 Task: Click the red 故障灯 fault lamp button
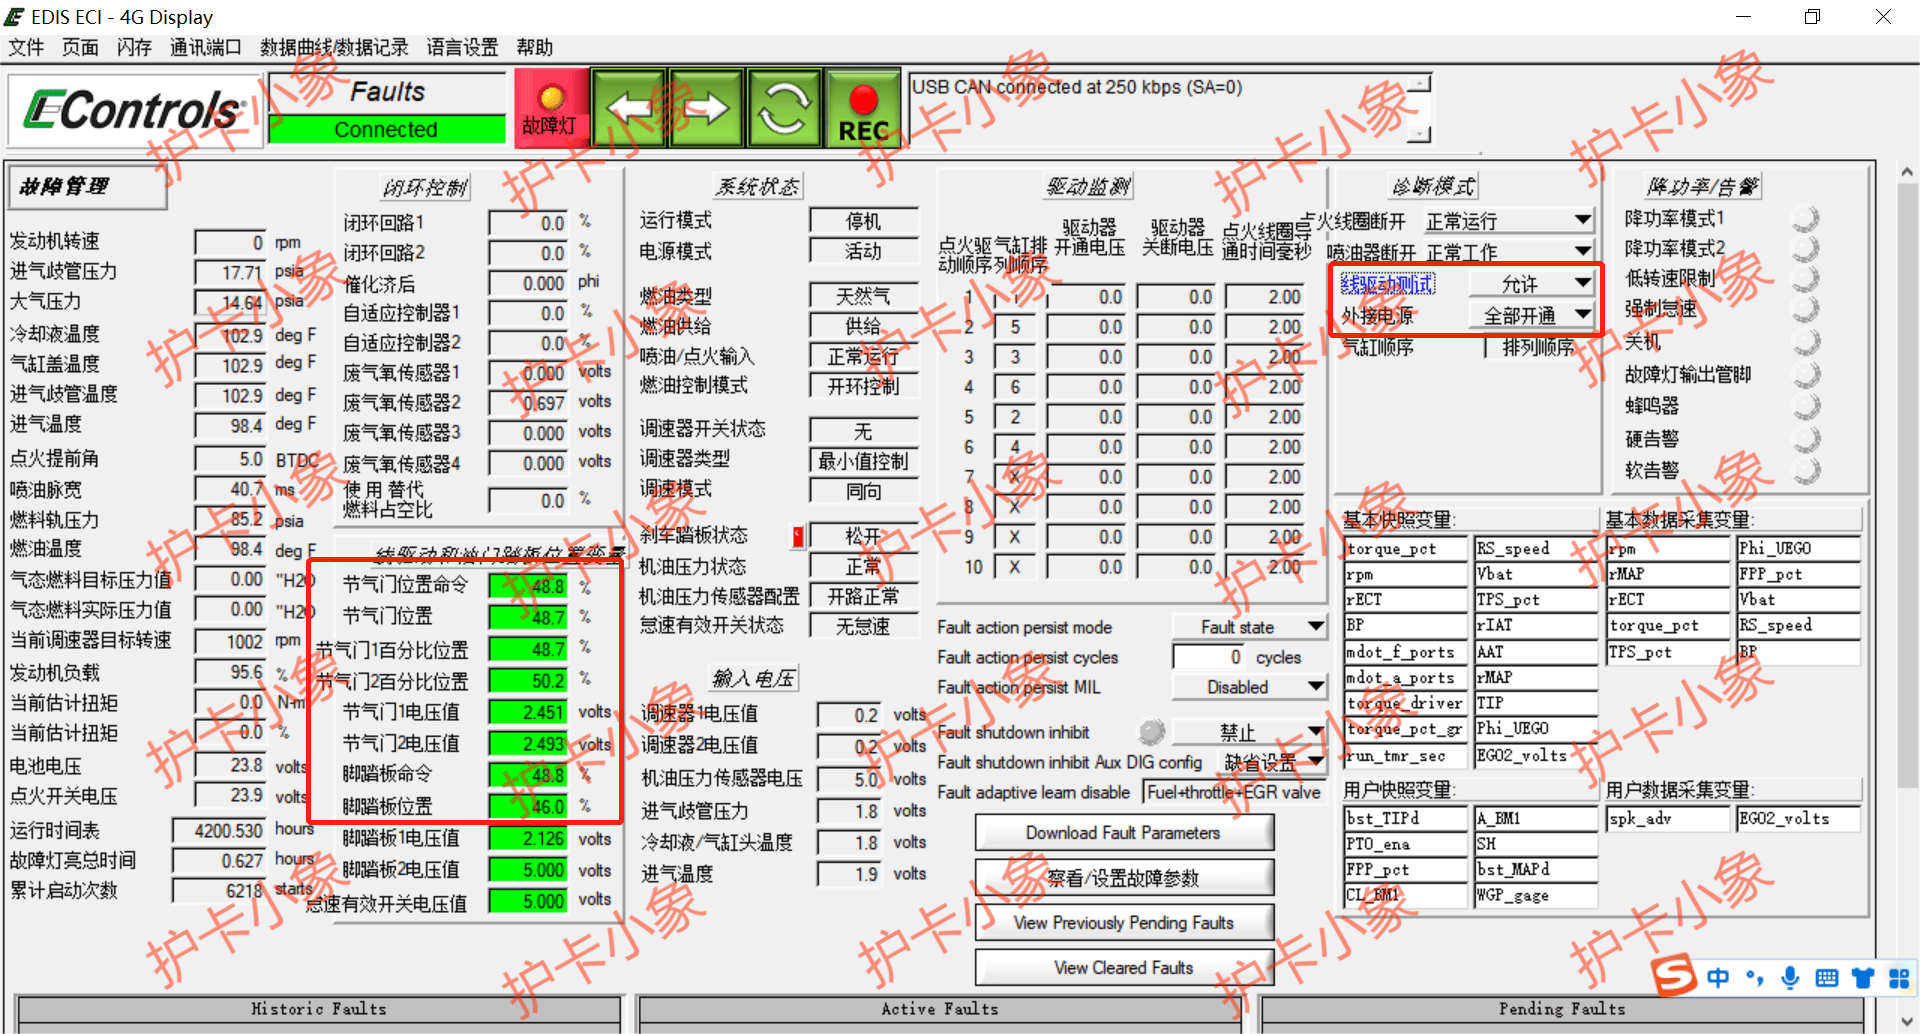(x=550, y=109)
